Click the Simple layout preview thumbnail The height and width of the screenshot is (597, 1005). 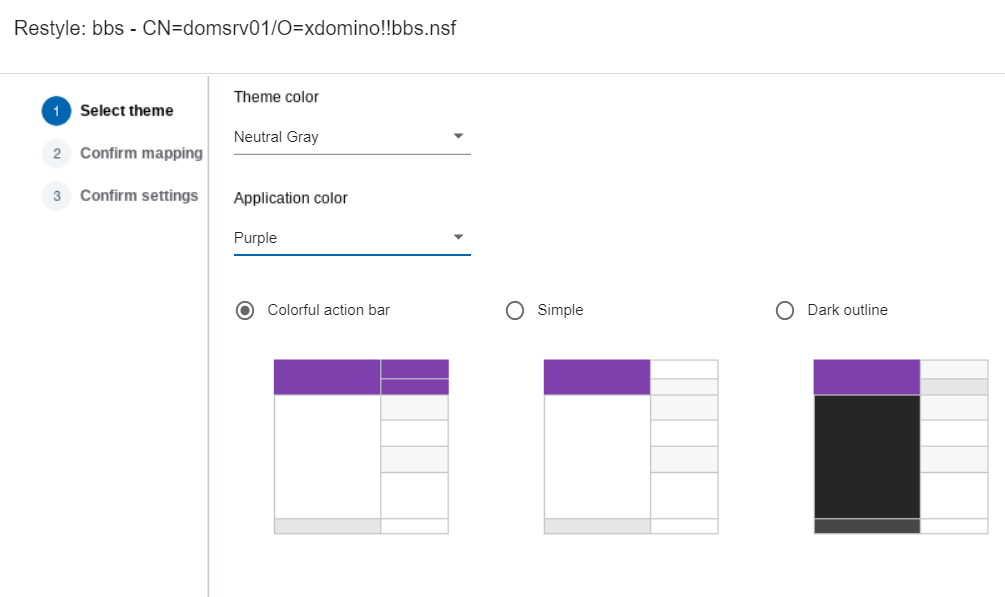pos(631,446)
